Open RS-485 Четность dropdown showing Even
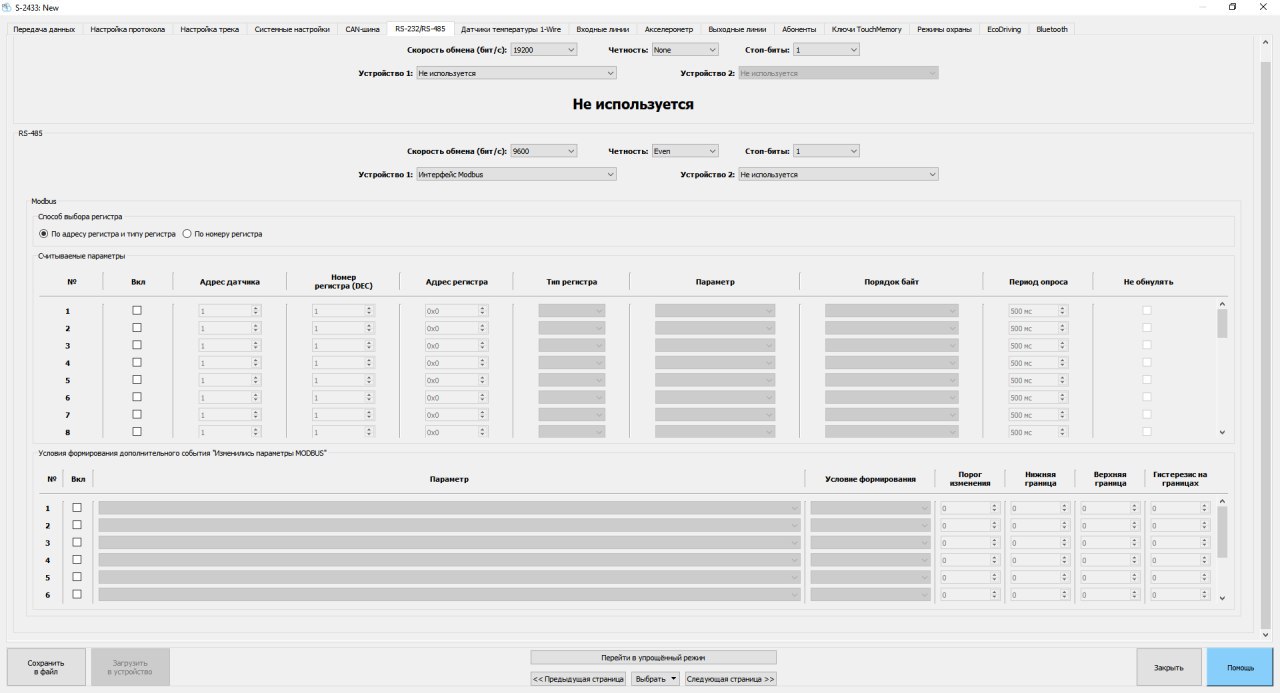The height and width of the screenshot is (693, 1280). (685, 151)
